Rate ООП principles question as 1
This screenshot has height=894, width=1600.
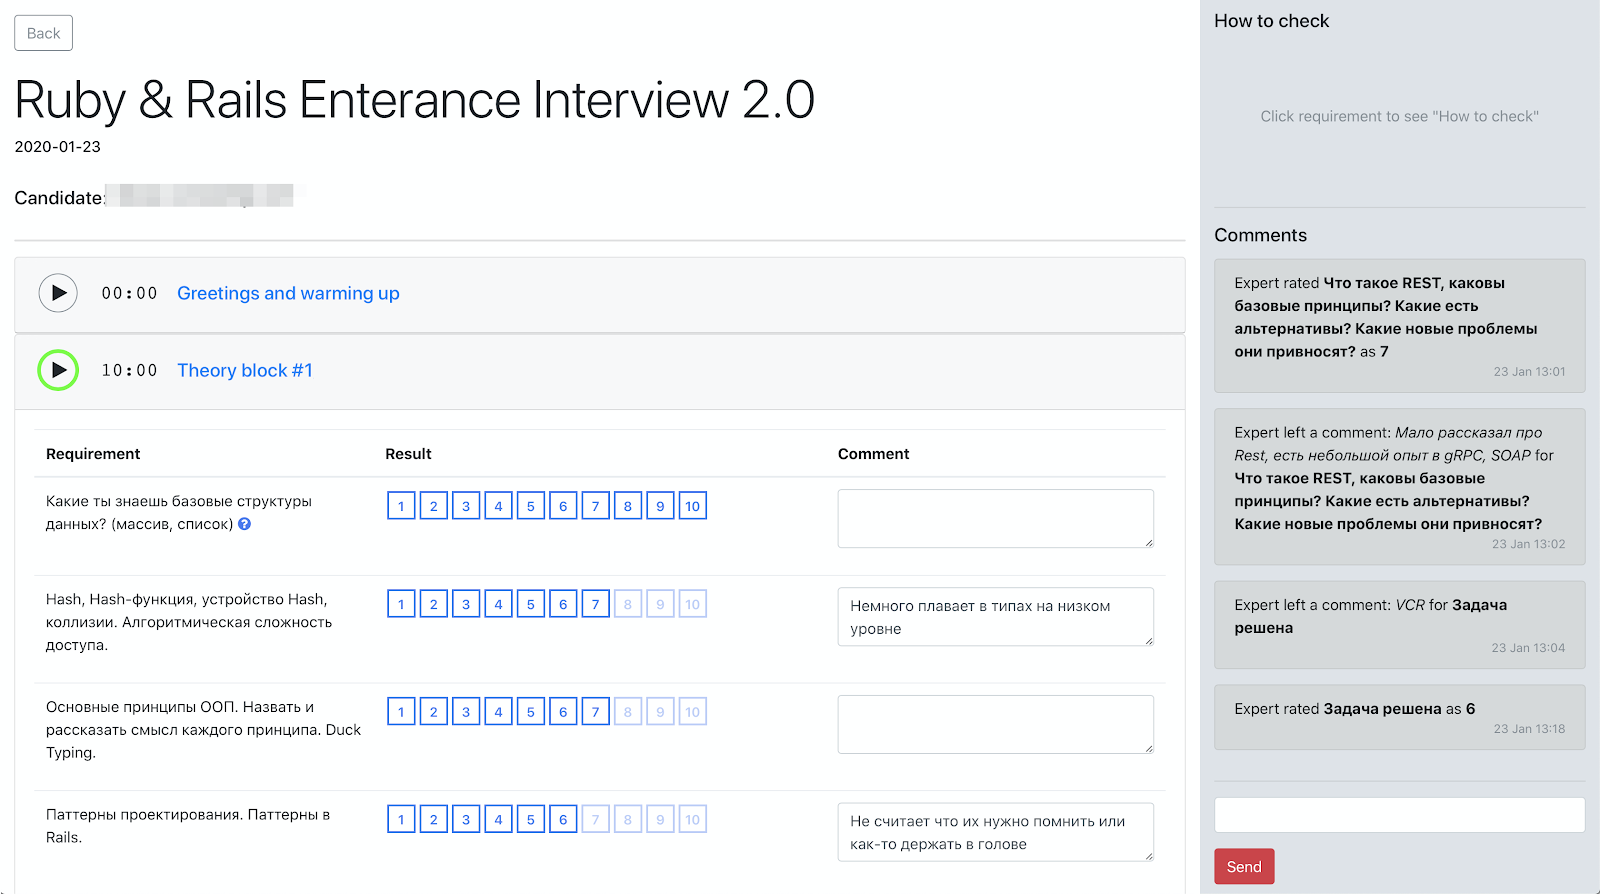coord(401,712)
